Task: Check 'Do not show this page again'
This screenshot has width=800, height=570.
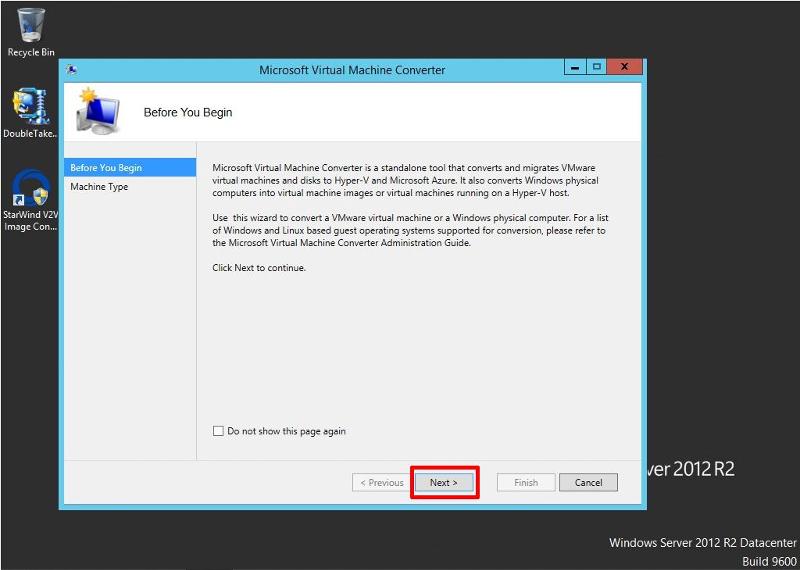Action: (x=218, y=431)
